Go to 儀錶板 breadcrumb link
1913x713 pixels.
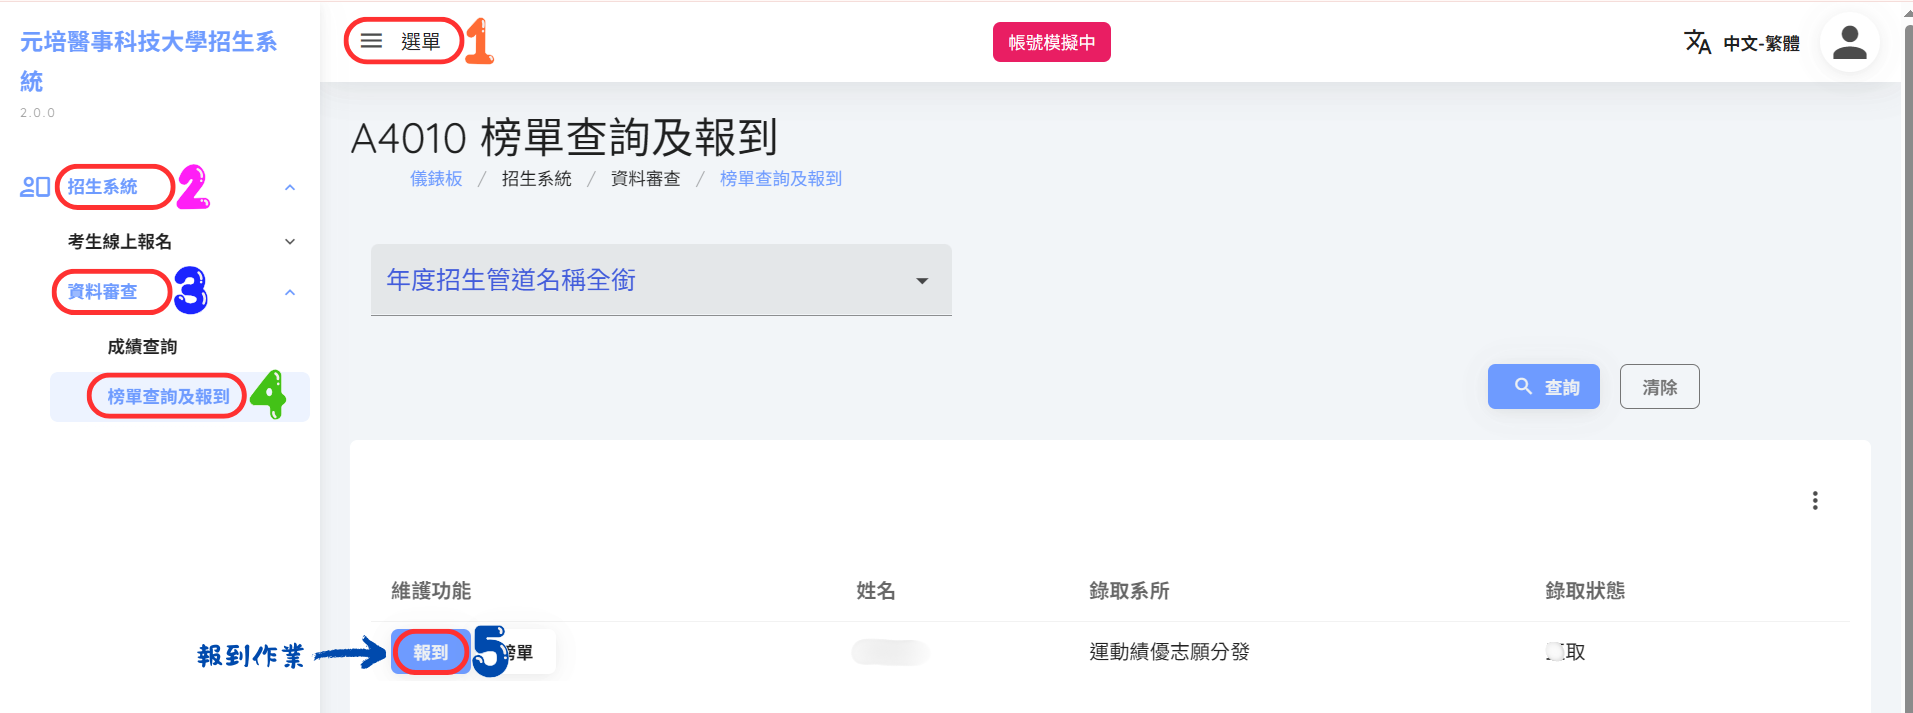tap(436, 179)
